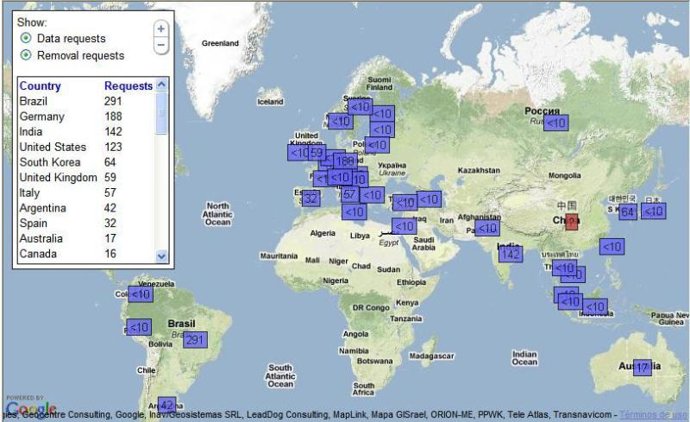Image resolution: width=690 pixels, height=422 pixels.
Task: Sort by the Requests column header
Action: (x=128, y=86)
